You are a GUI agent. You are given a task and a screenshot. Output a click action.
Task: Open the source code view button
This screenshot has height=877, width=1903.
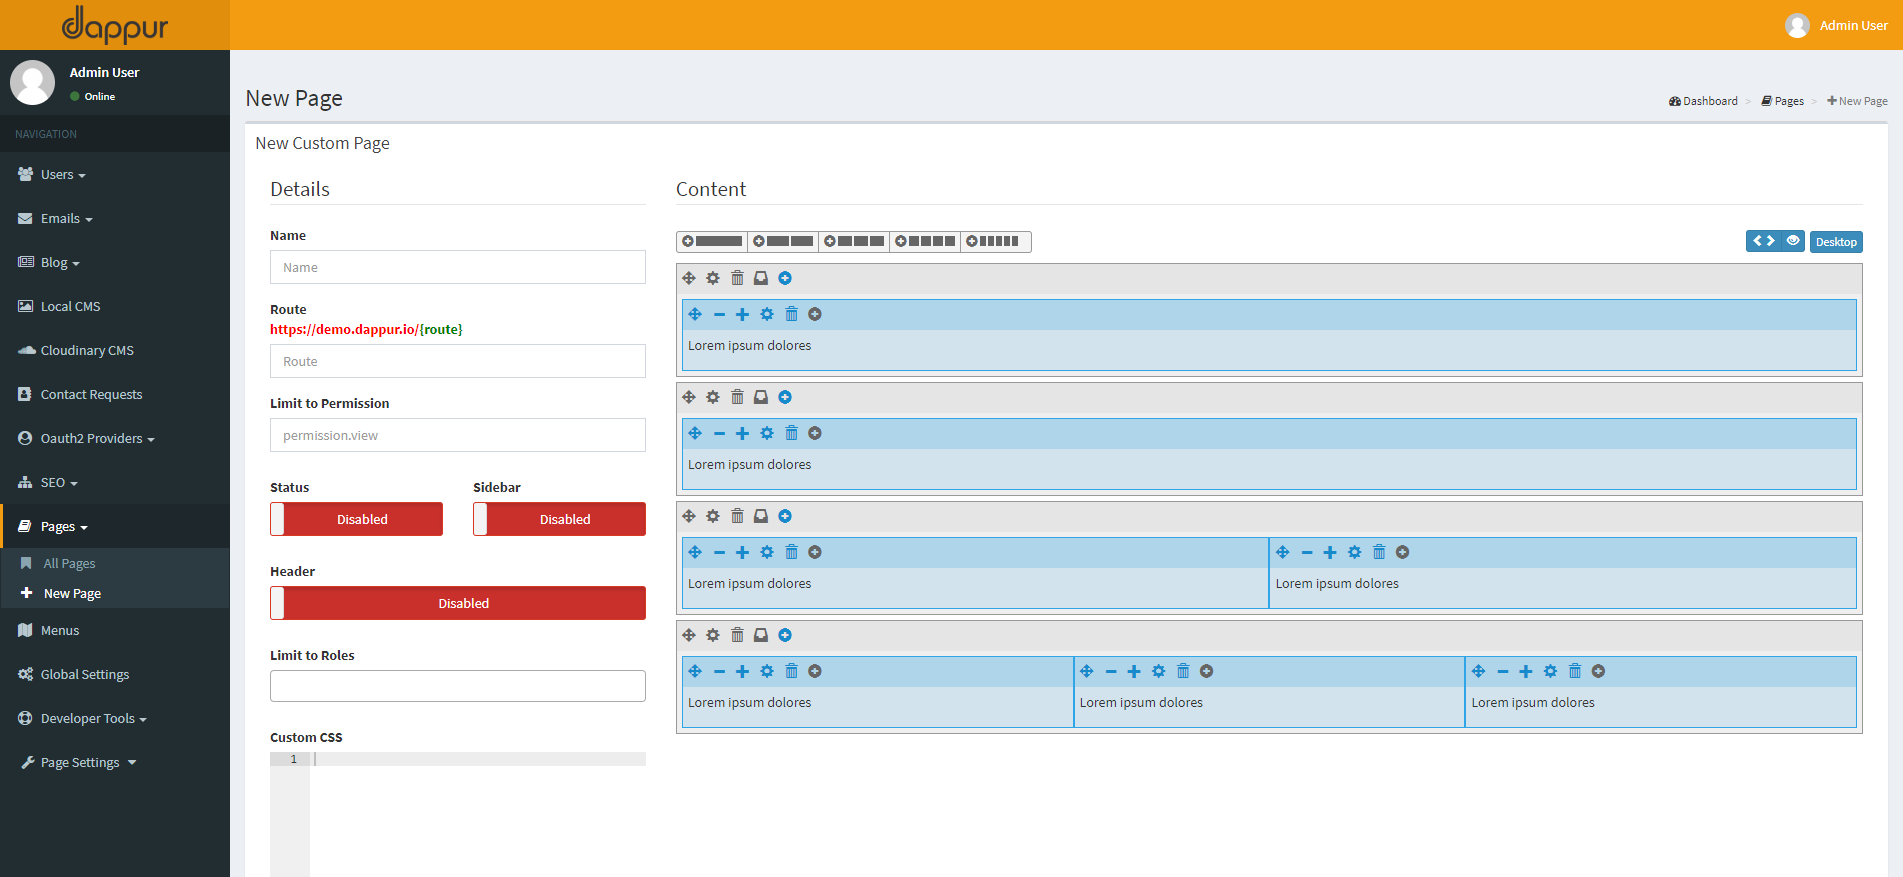point(1763,241)
